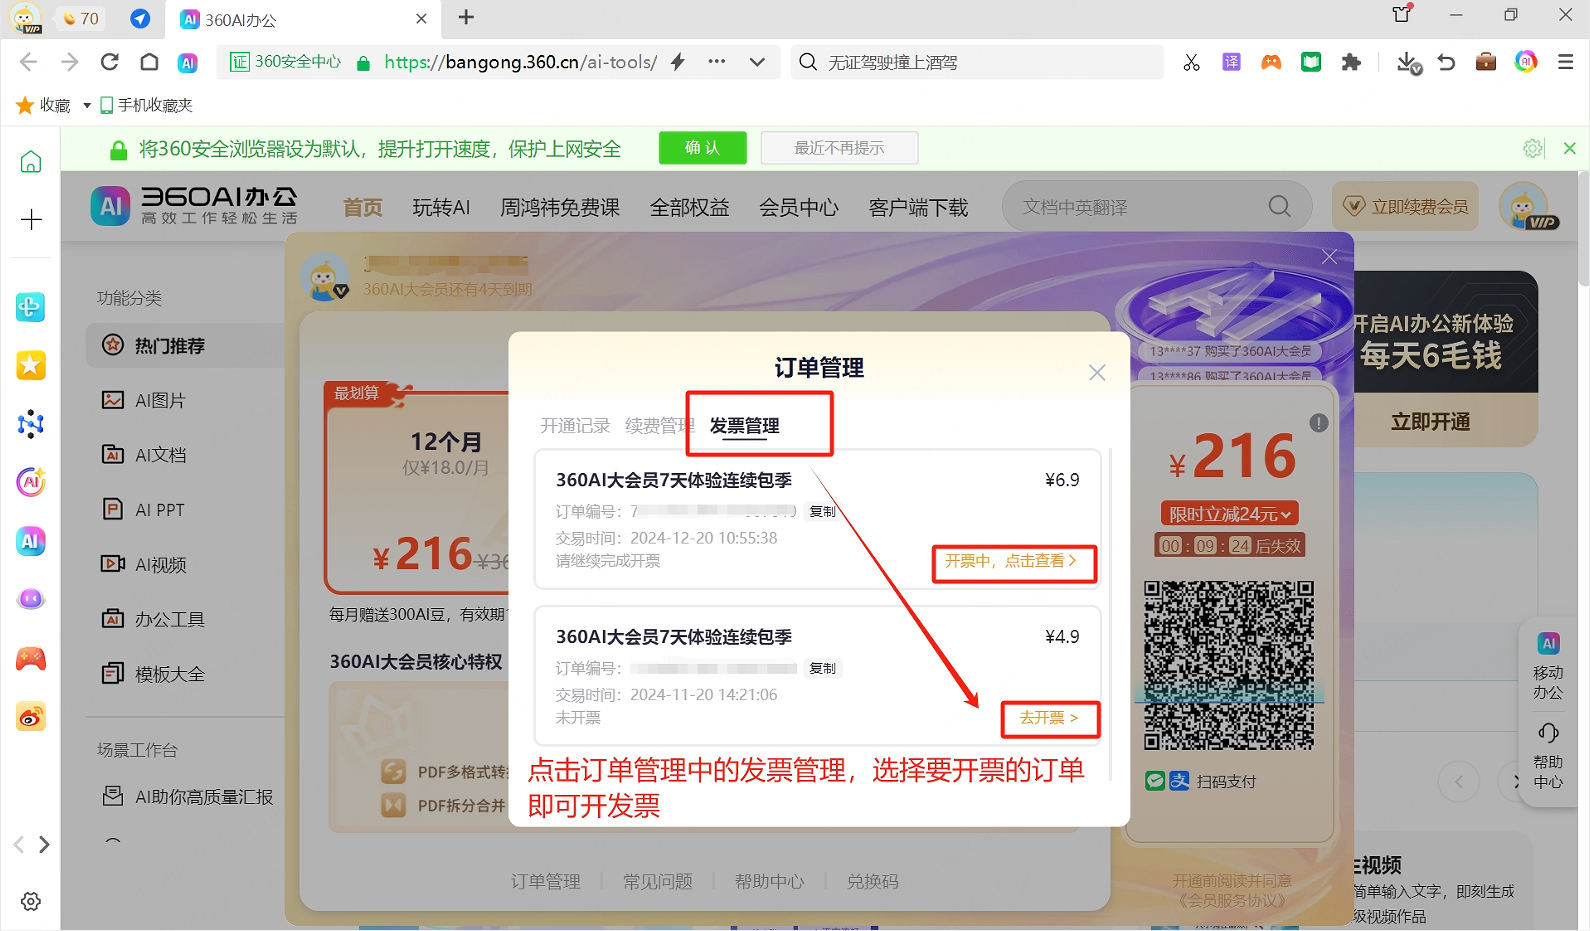Open the briefcase toolbox icon
This screenshot has width=1590, height=931.
(1486, 62)
